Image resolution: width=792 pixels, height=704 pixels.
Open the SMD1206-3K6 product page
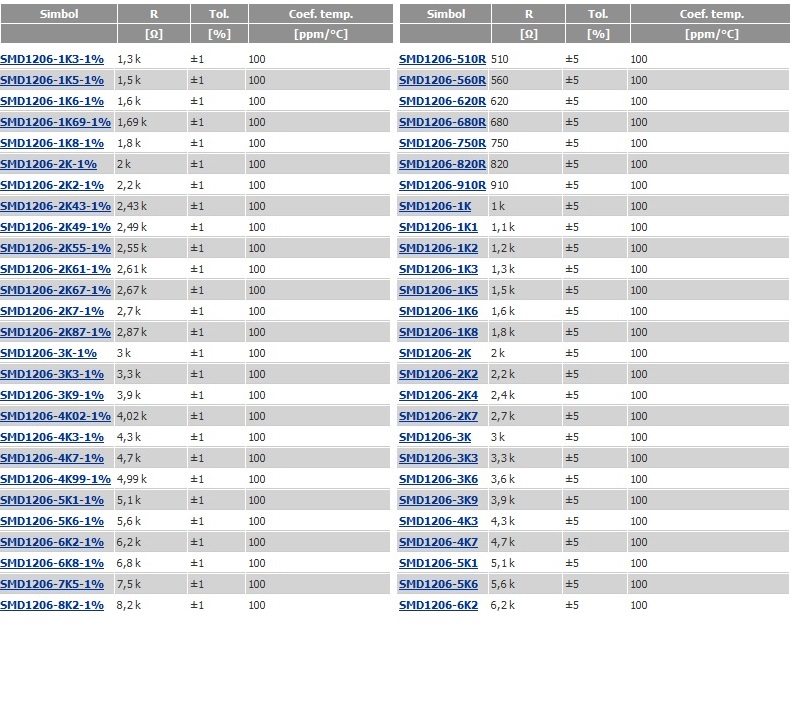438,479
